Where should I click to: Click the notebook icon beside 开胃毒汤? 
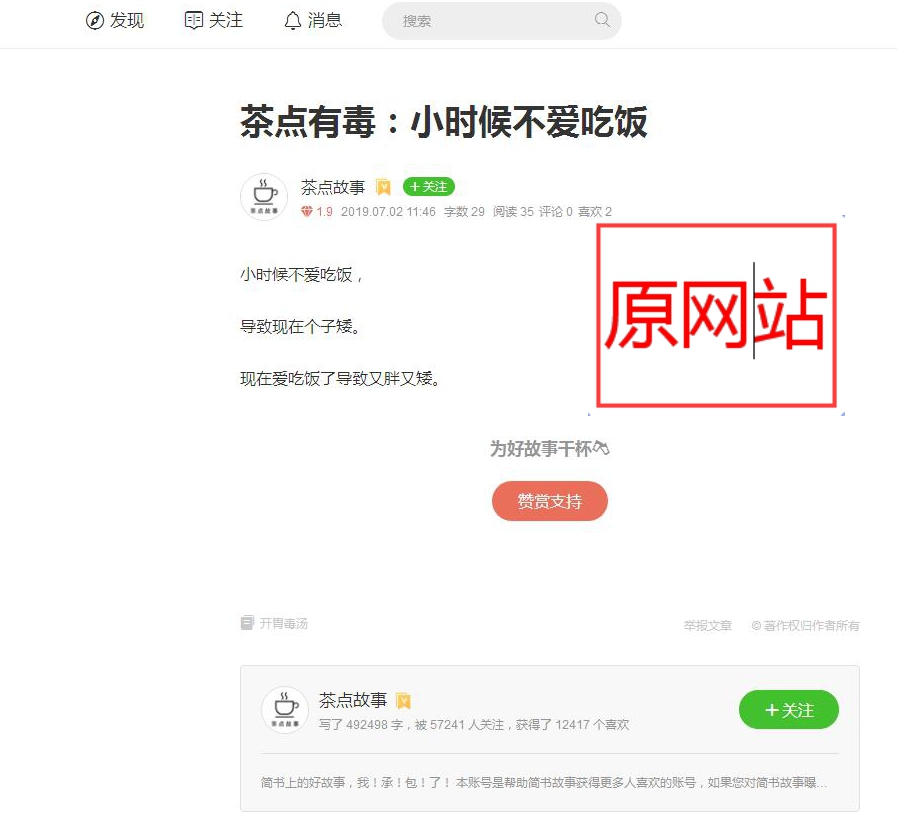click(x=247, y=622)
